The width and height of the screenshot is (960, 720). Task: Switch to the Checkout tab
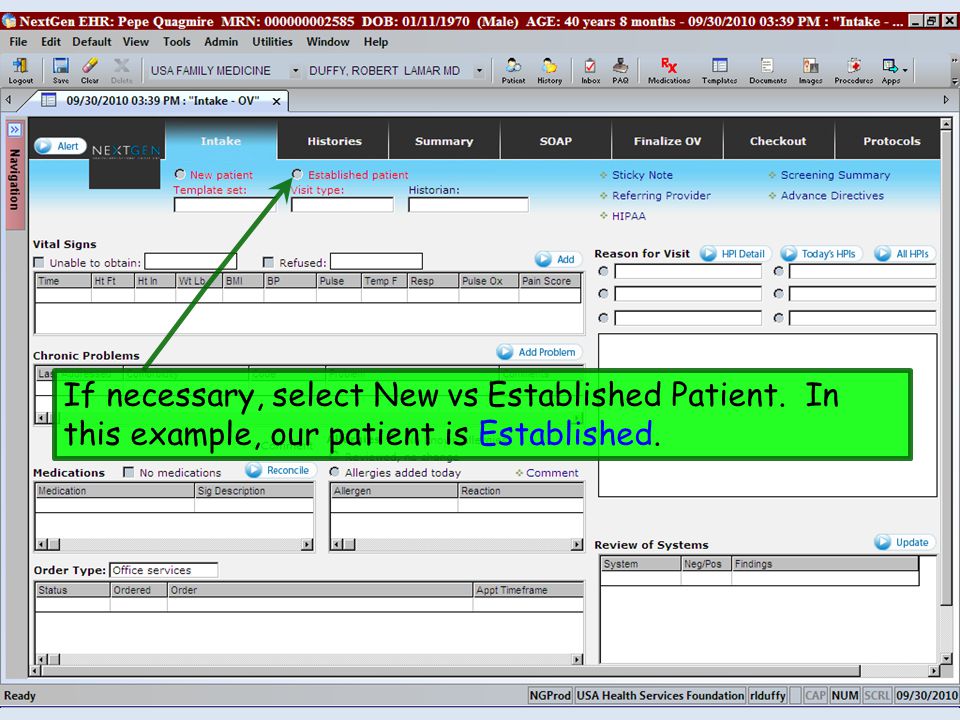778,141
